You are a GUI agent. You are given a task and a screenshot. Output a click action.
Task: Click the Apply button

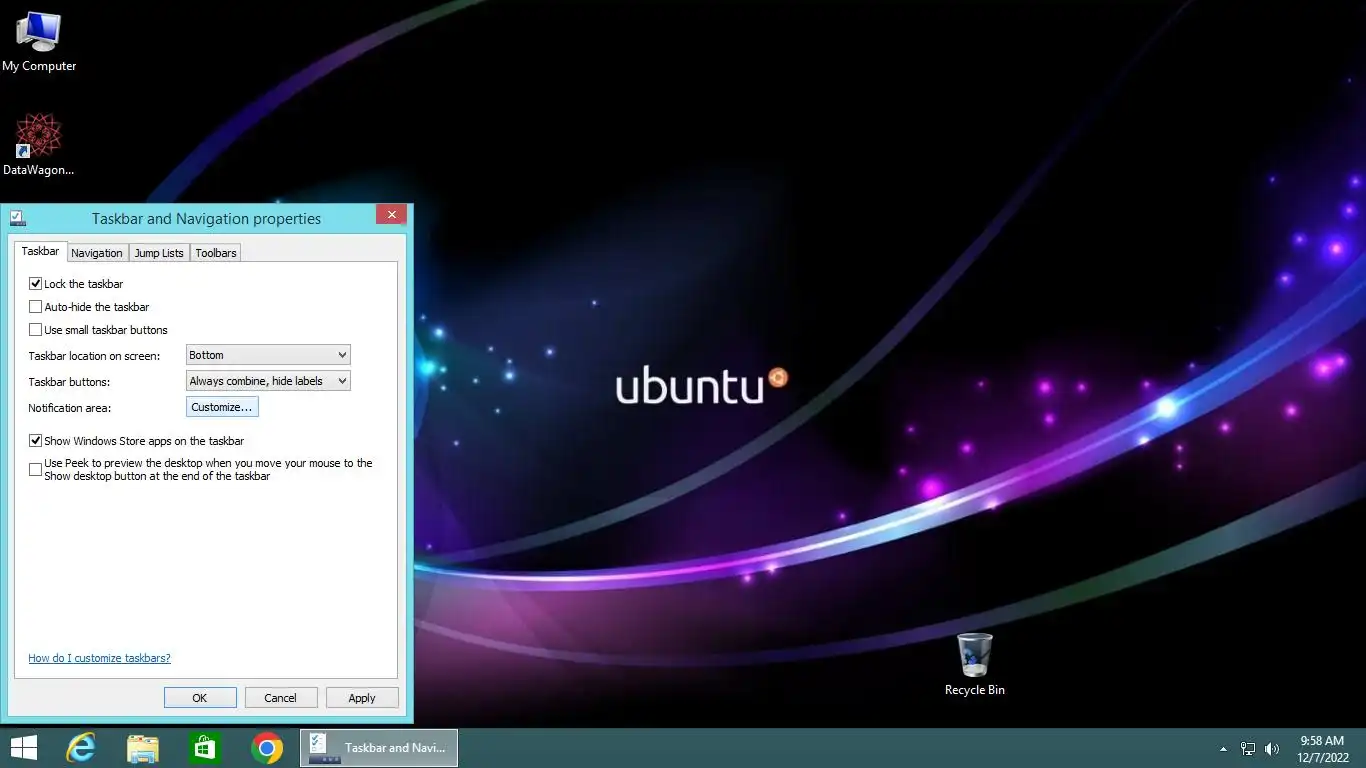pyautogui.click(x=362, y=698)
